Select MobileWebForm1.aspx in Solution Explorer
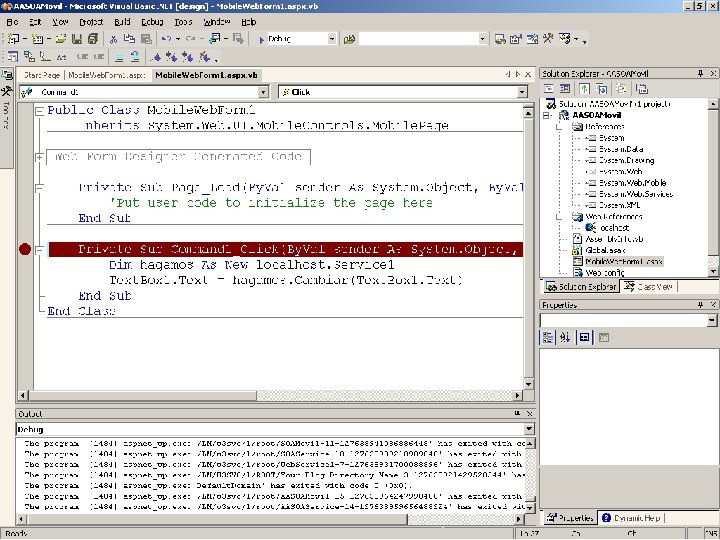The width and height of the screenshot is (720, 540). 623,261
